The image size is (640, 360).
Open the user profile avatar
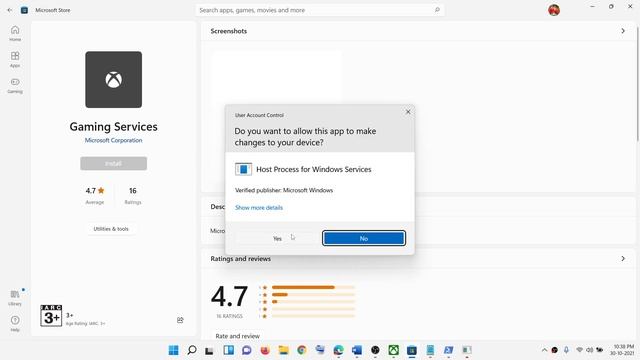(x=554, y=10)
